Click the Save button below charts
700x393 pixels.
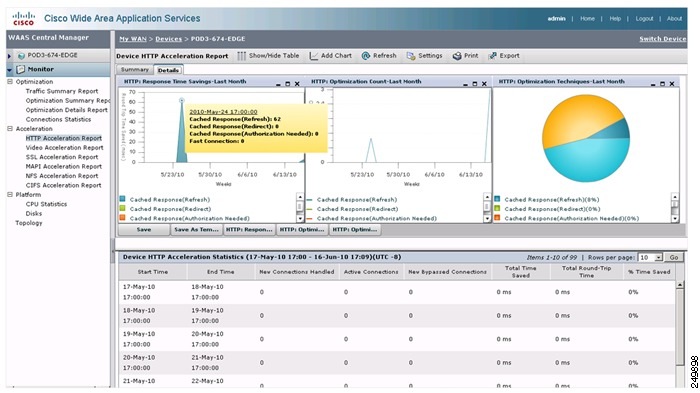pyautogui.click(x=144, y=230)
